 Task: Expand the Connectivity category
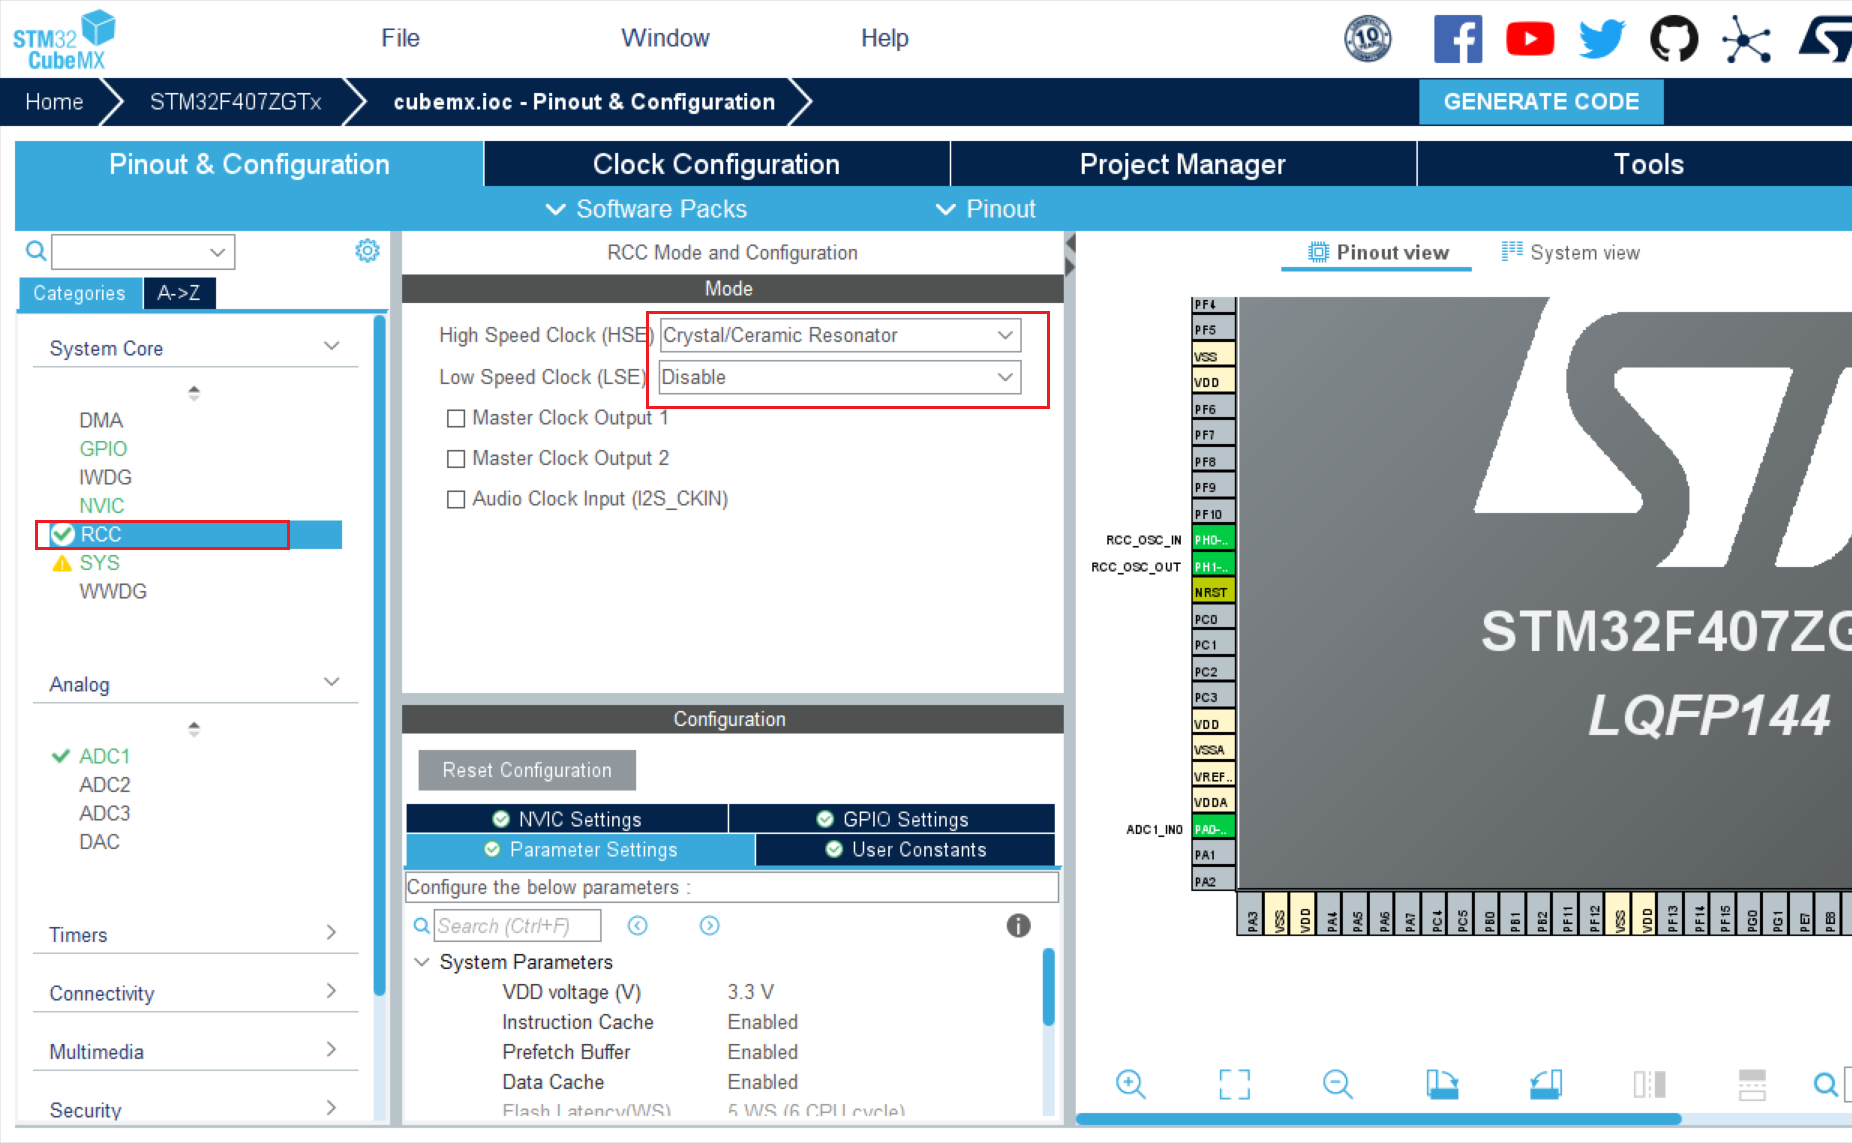click(x=332, y=991)
